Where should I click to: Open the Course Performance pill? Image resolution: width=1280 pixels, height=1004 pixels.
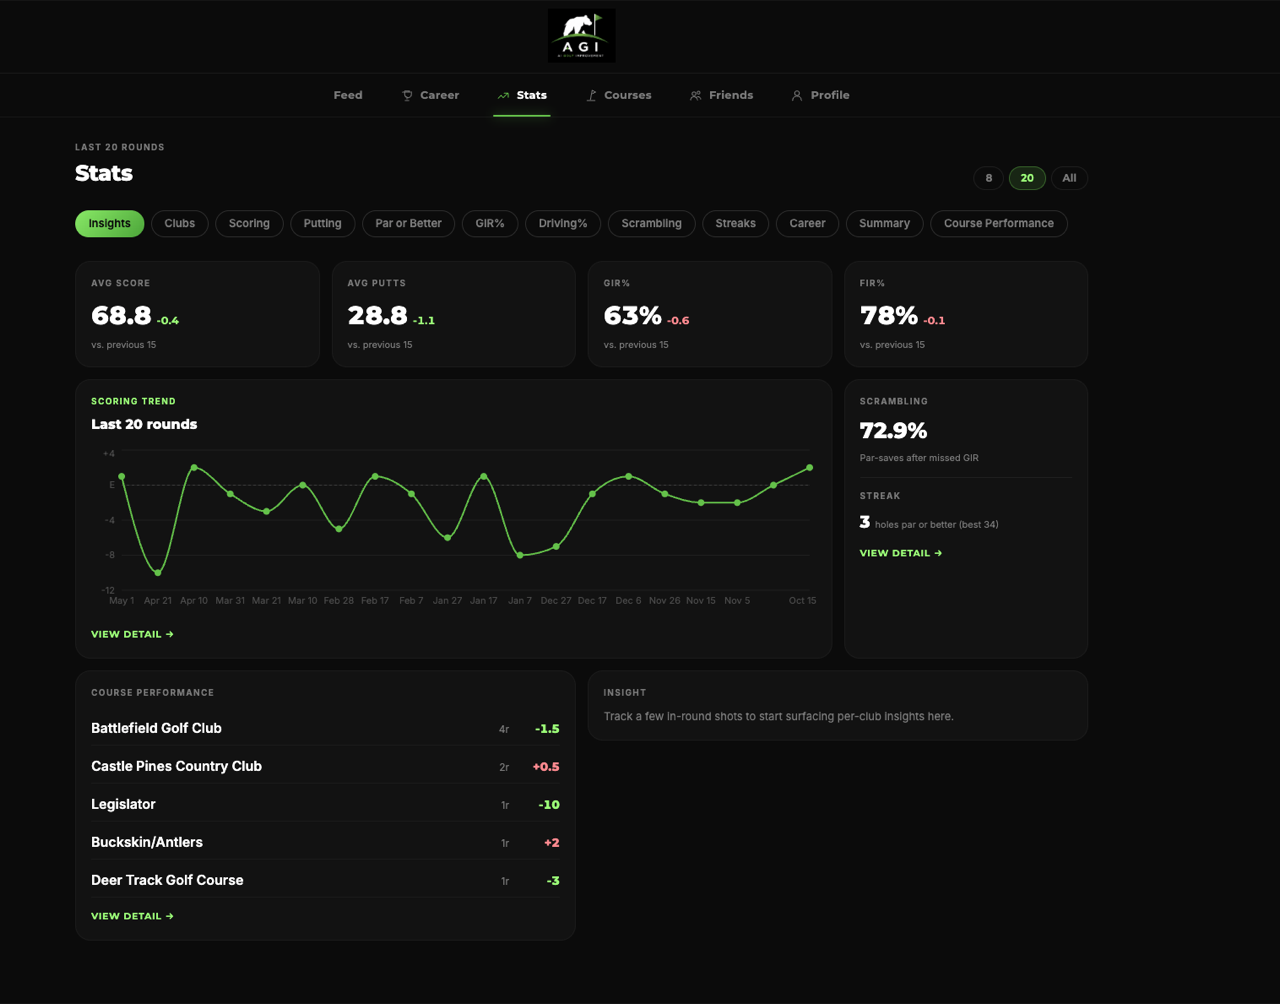click(x=998, y=223)
